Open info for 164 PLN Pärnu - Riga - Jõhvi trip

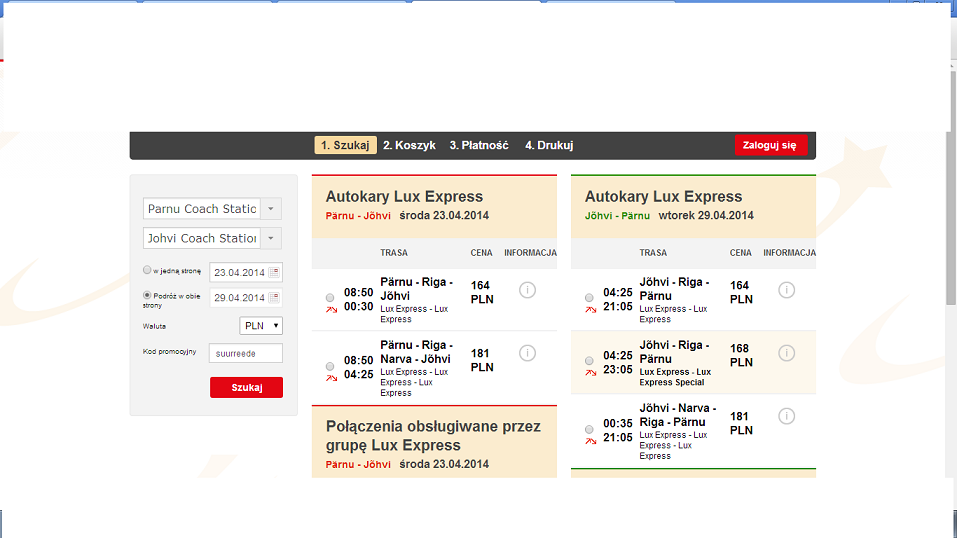[527, 290]
